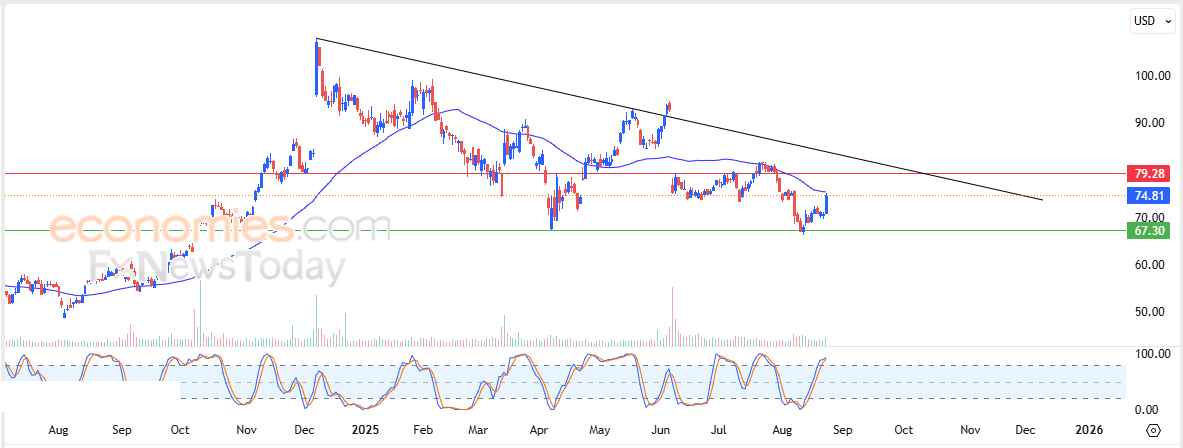Open chart settings hexagon icon
This screenshot has width=1183, height=448.
1153,430
